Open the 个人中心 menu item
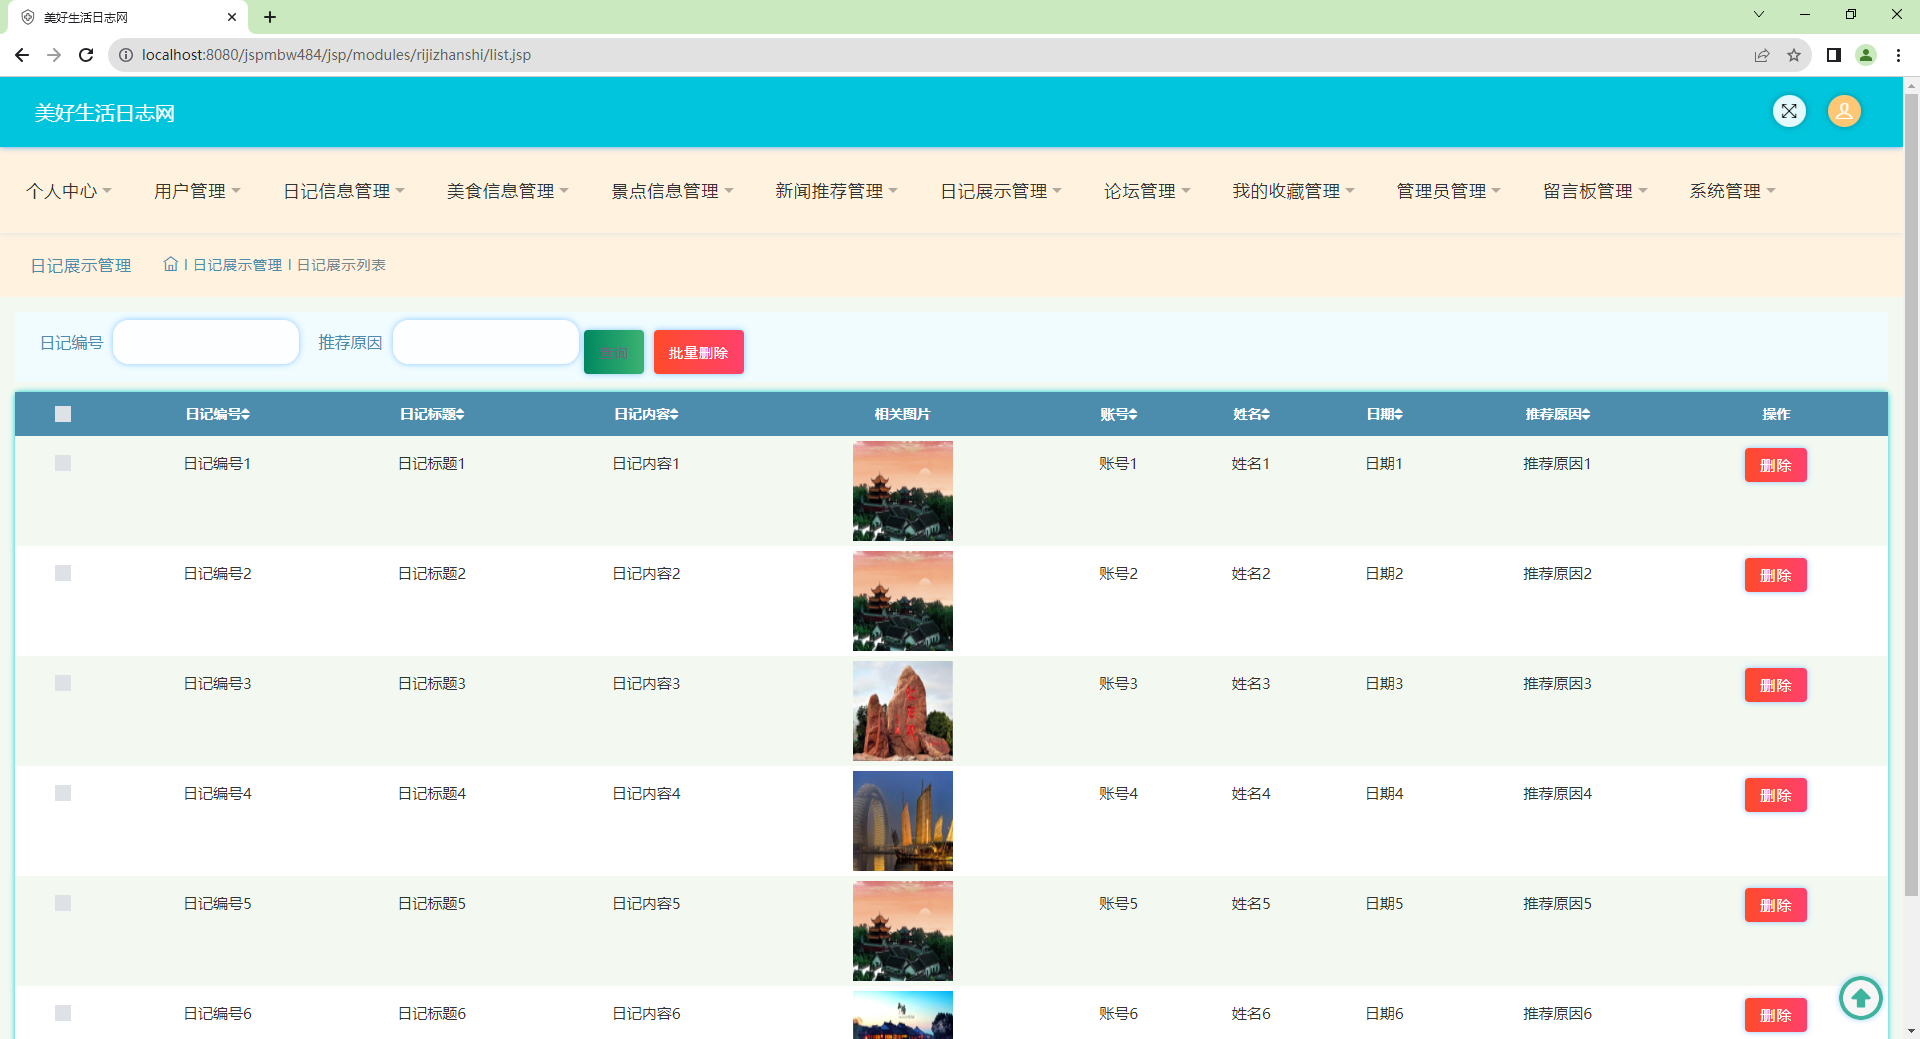Image resolution: width=1920 pixels, height=1039 pixels. [68, 190]
